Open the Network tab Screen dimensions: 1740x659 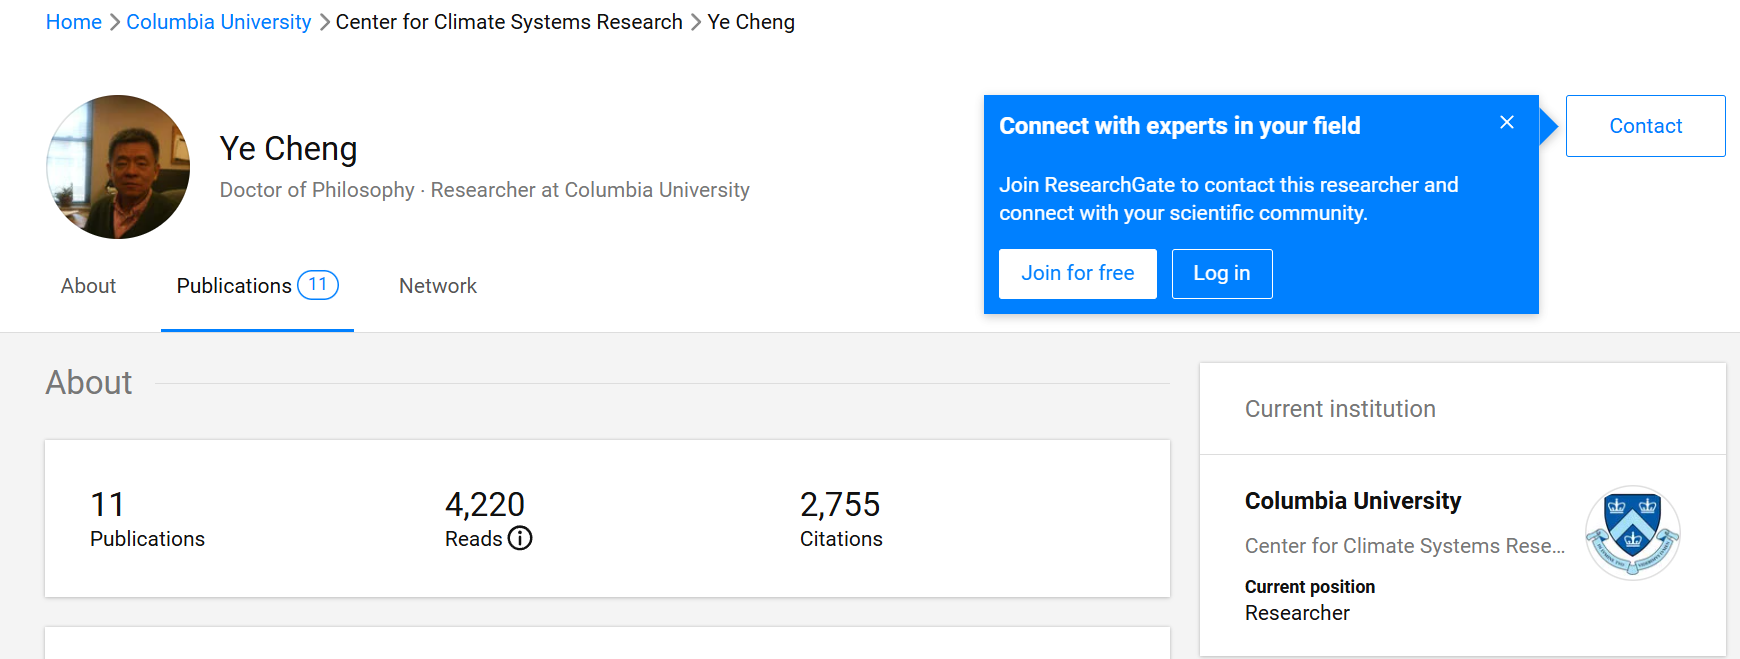(x=438, y=286)
